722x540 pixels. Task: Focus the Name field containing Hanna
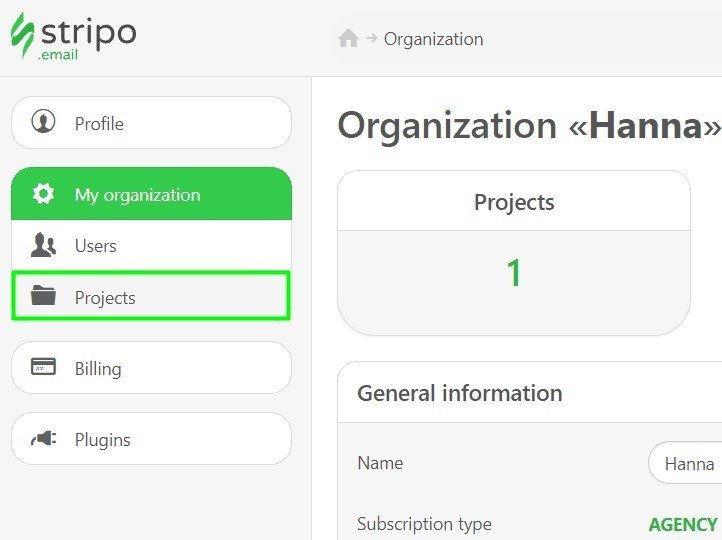coord(685,463)
